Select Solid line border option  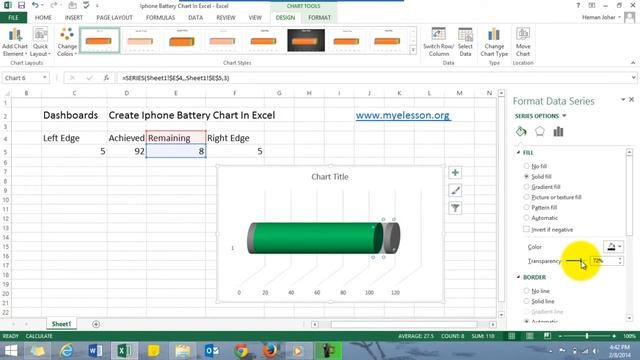click(527, 301)
